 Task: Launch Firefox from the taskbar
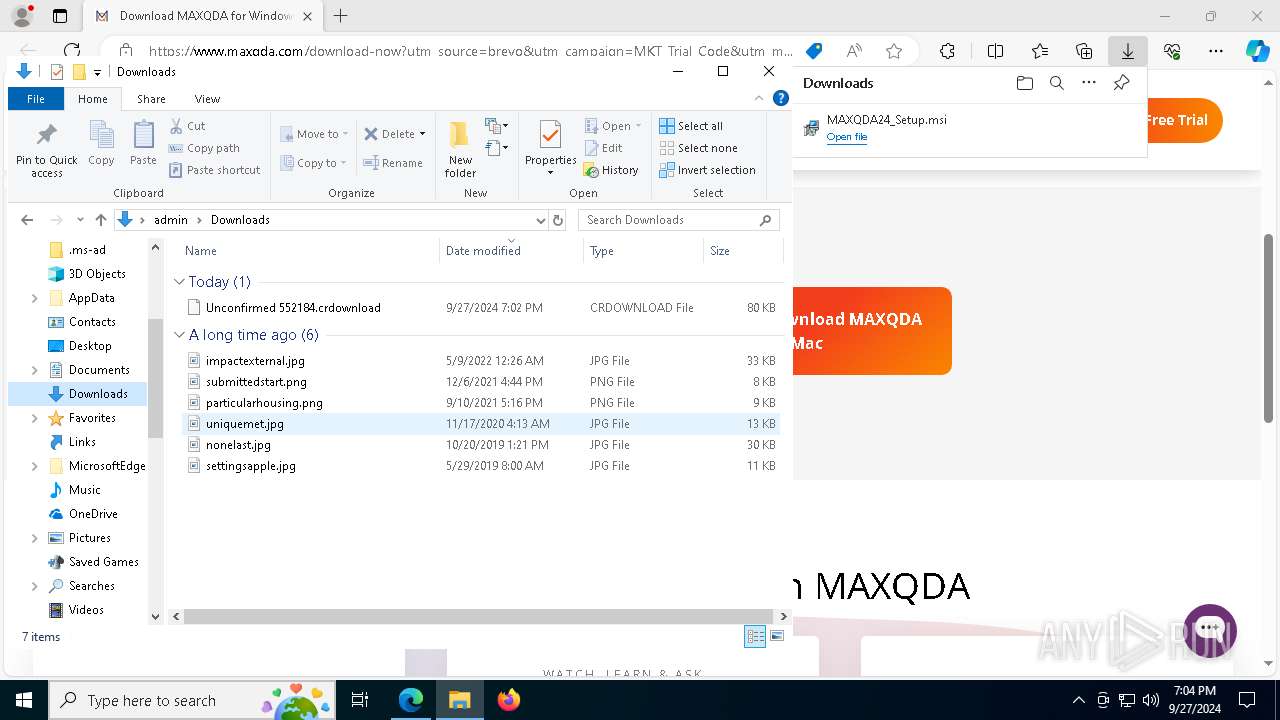tap(509, 700)
